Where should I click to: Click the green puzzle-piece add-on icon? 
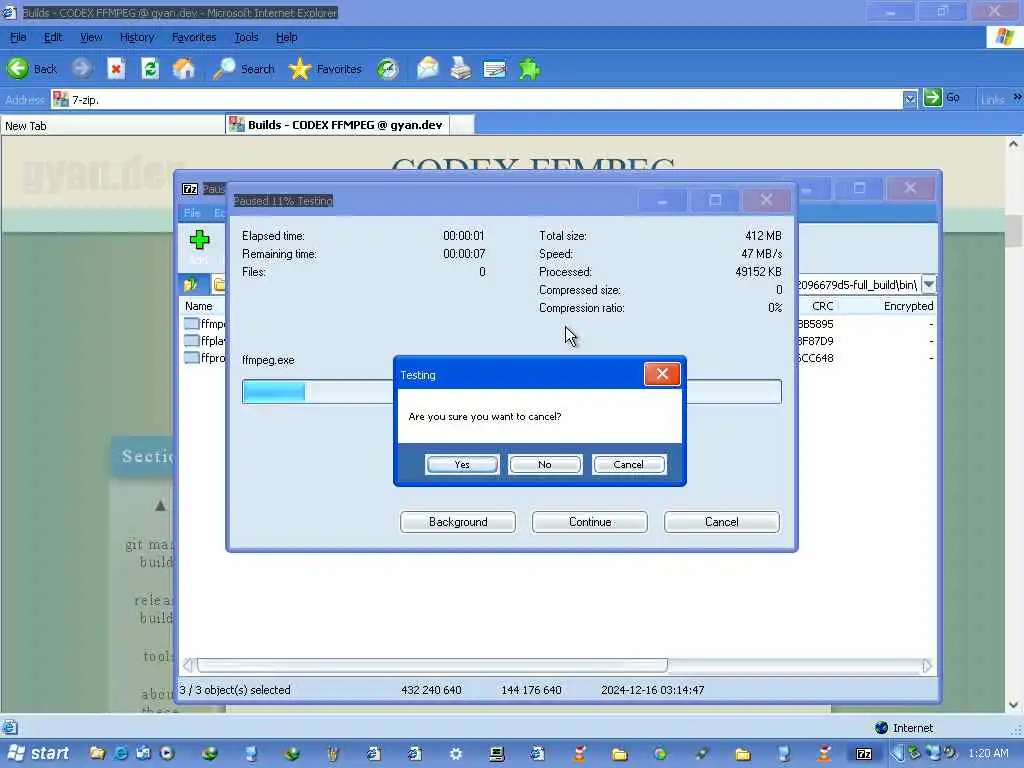tap(530, 69)
